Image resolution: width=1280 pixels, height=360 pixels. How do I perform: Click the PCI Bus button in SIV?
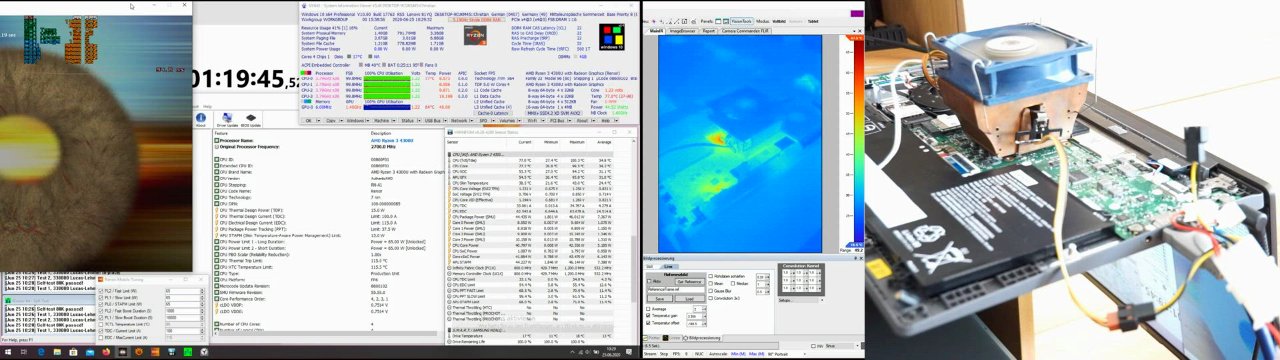[557, 121]
